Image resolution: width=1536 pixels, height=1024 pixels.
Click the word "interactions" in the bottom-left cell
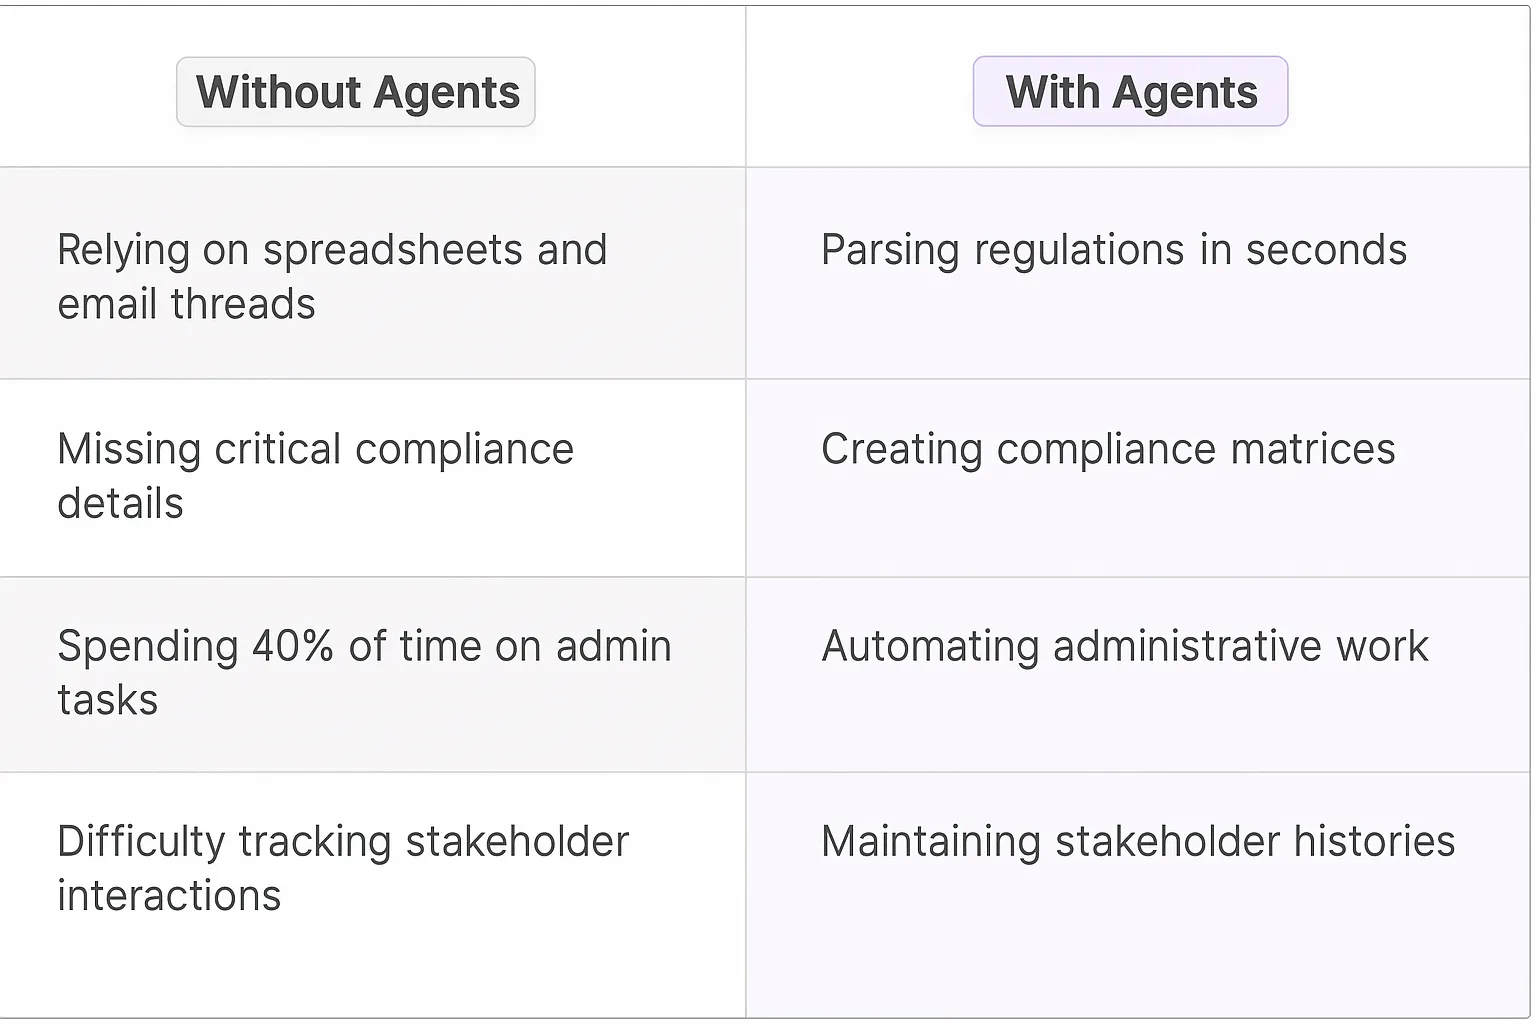(169, 895)
